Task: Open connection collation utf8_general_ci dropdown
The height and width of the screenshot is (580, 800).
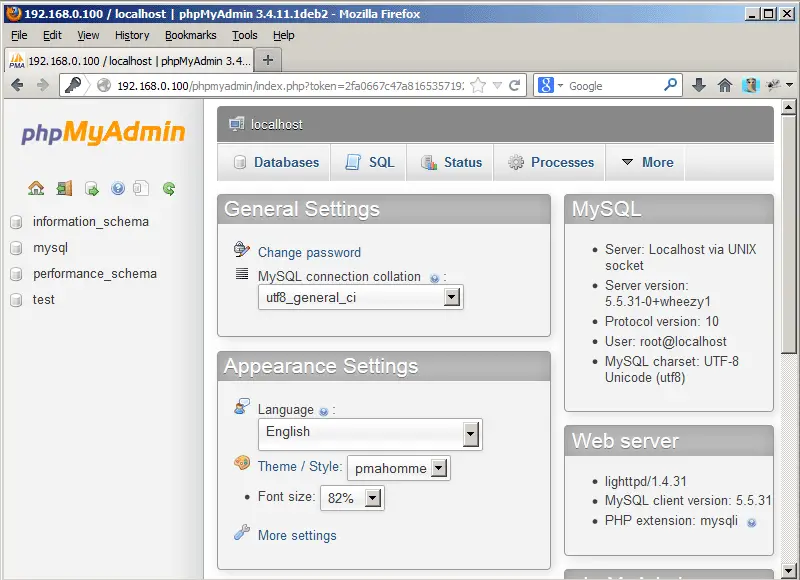Action: coord(361,297)
